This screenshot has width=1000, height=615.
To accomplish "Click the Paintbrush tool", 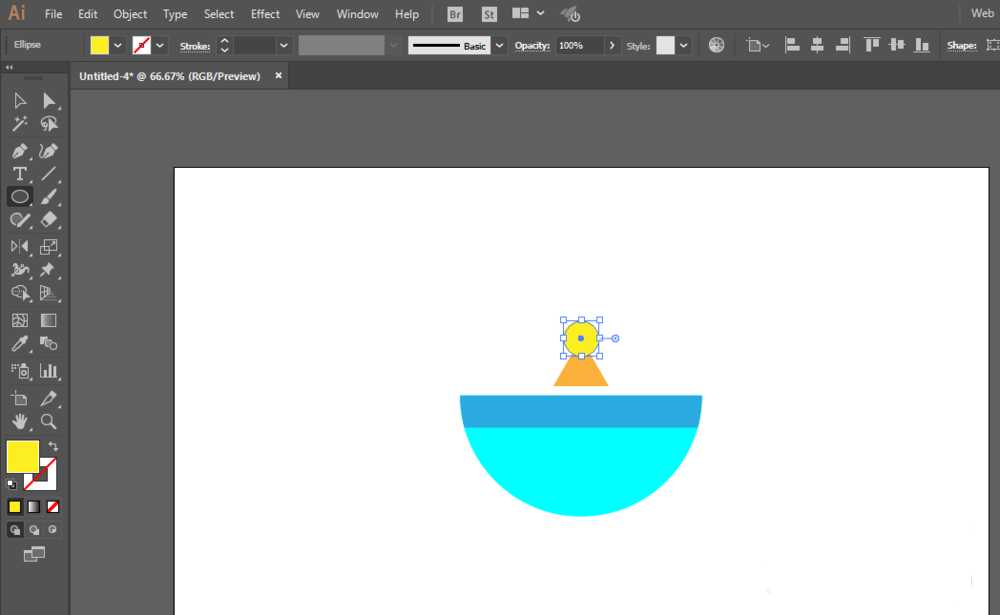I will [48, 197].
